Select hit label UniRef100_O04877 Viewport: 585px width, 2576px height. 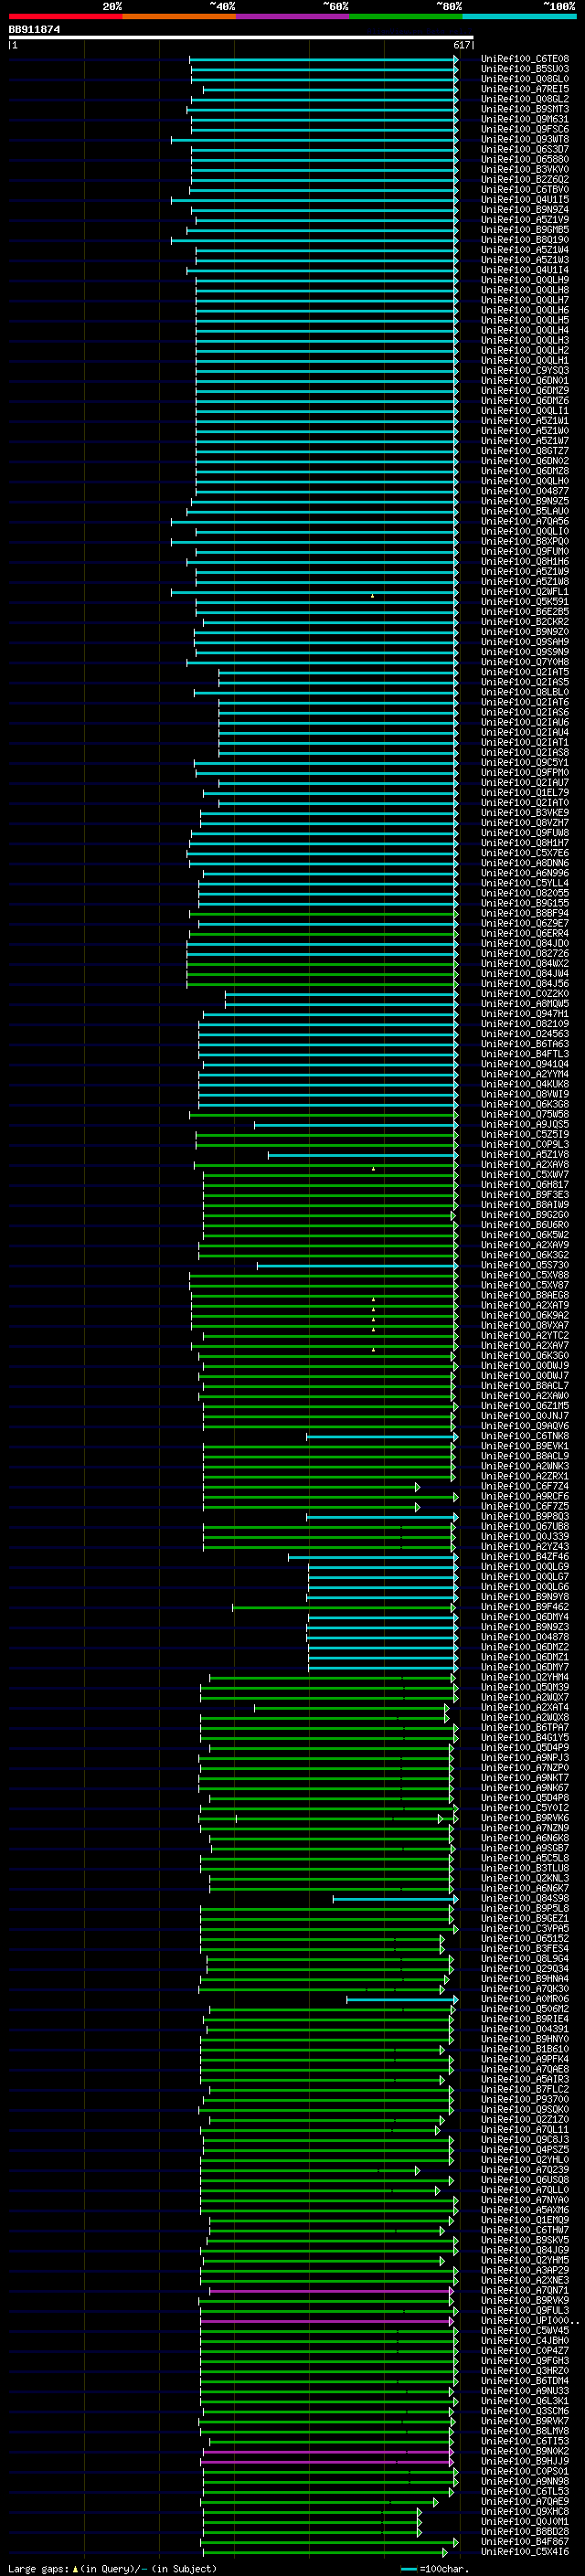[525, 491]
